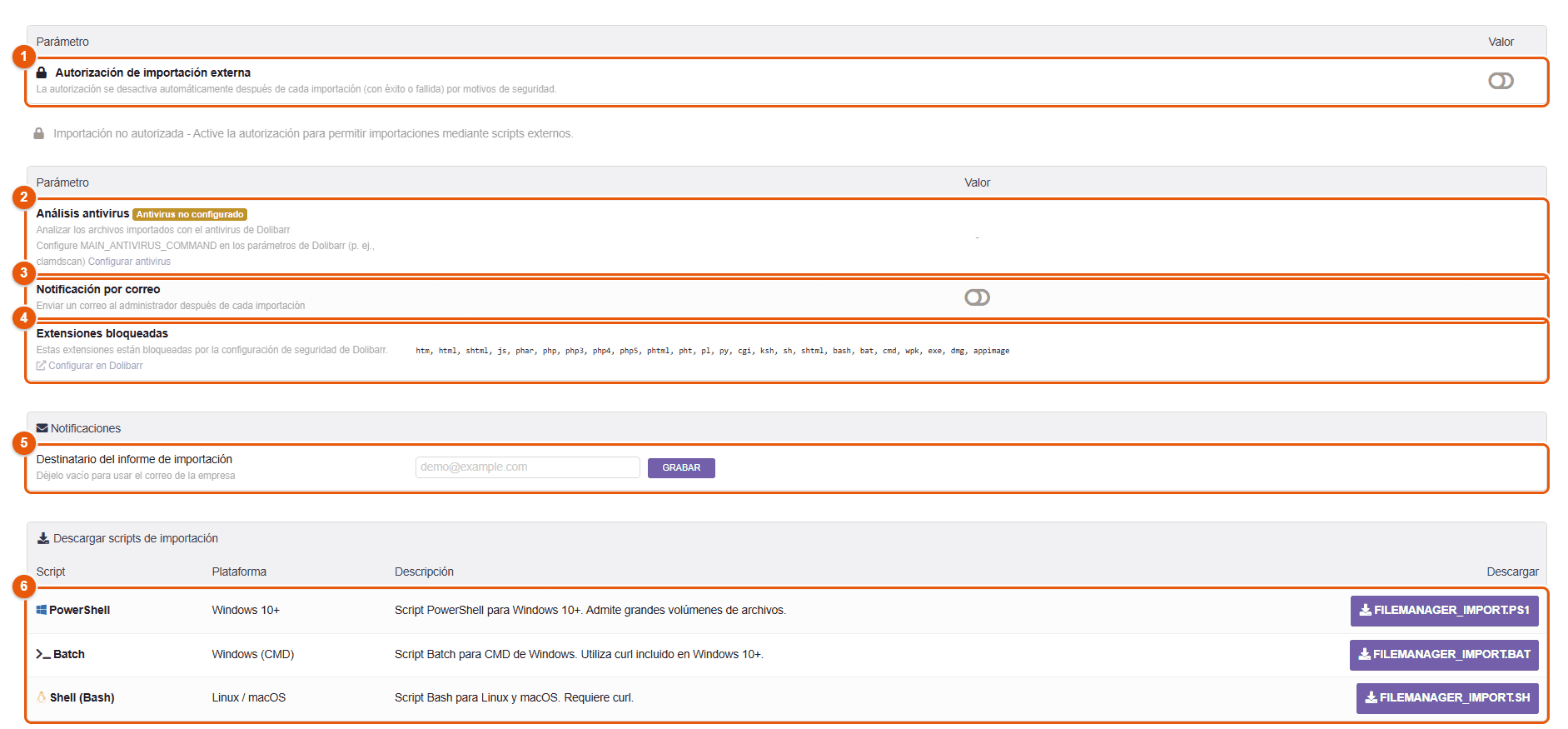
Task: Click the Análisis antivirus label
Action: pyautogui.click(x=83, y=213)
